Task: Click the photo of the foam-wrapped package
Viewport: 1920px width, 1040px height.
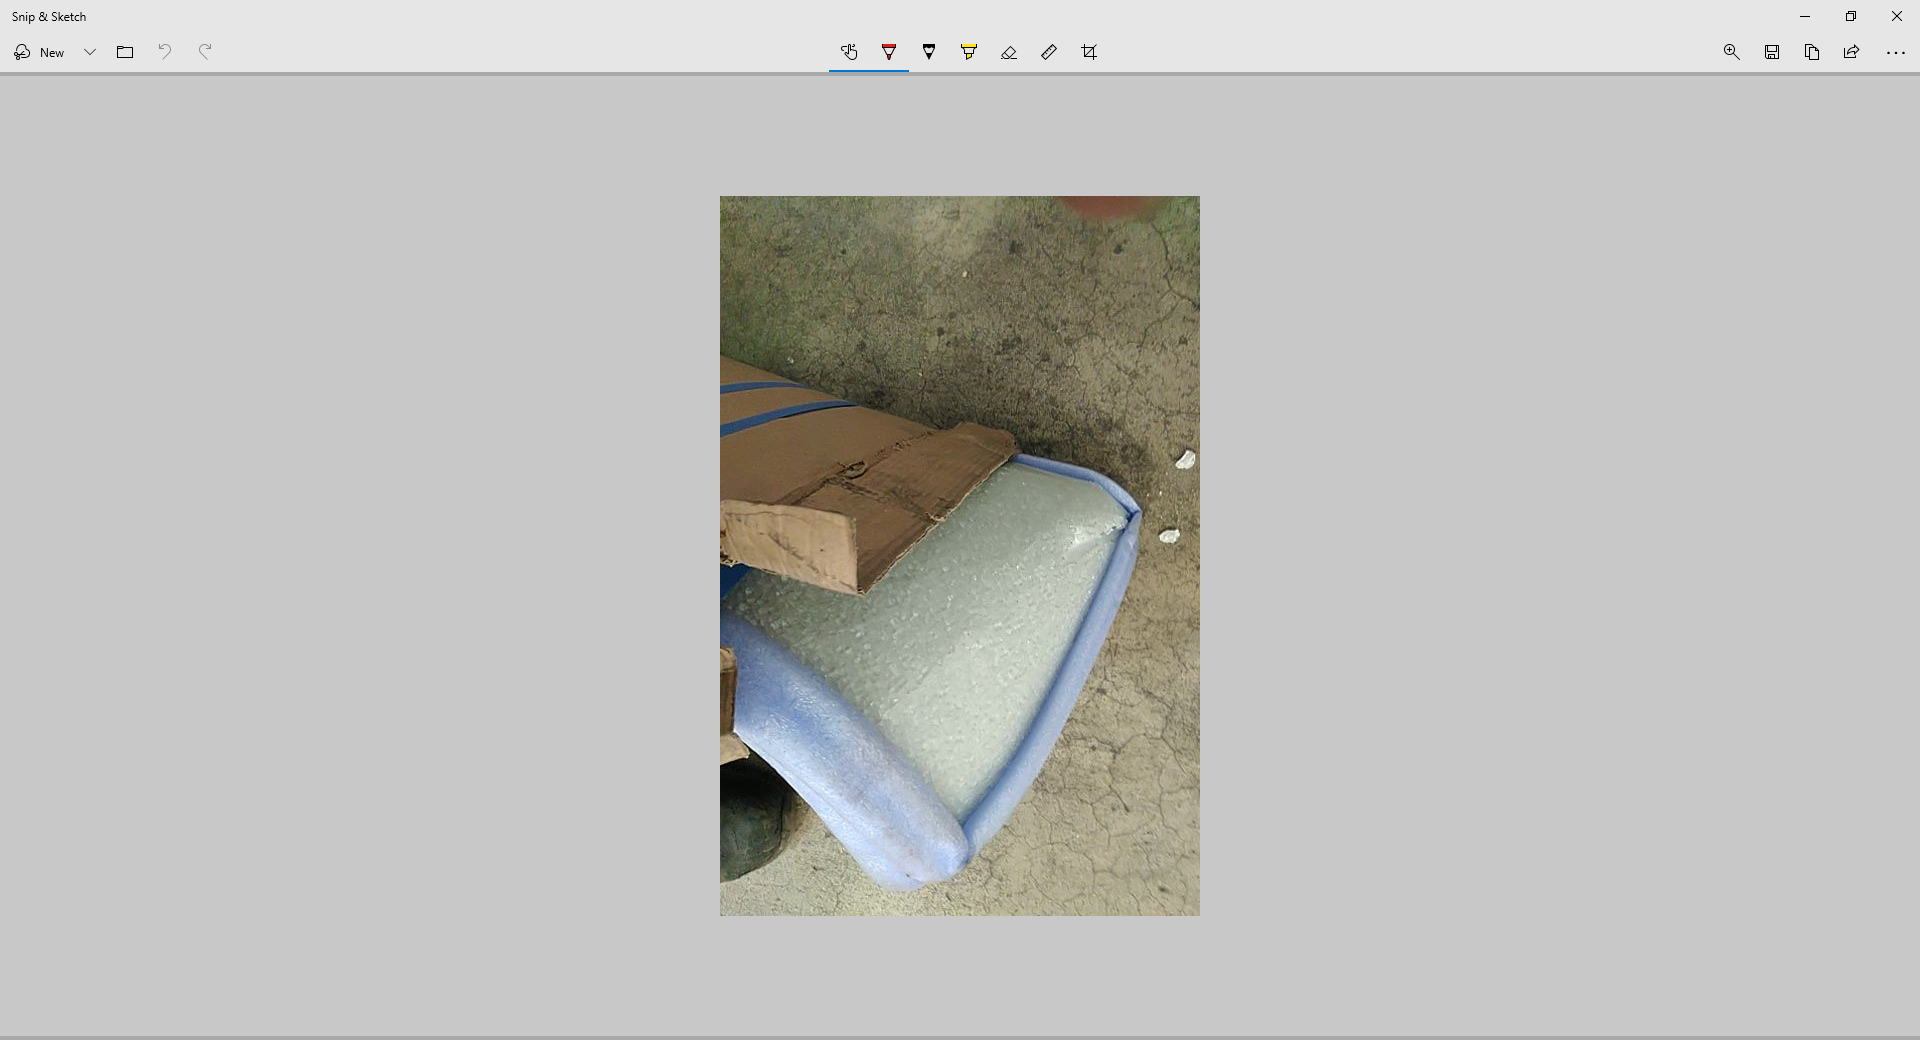Action: pyautogui.click(x=960, y=556)
